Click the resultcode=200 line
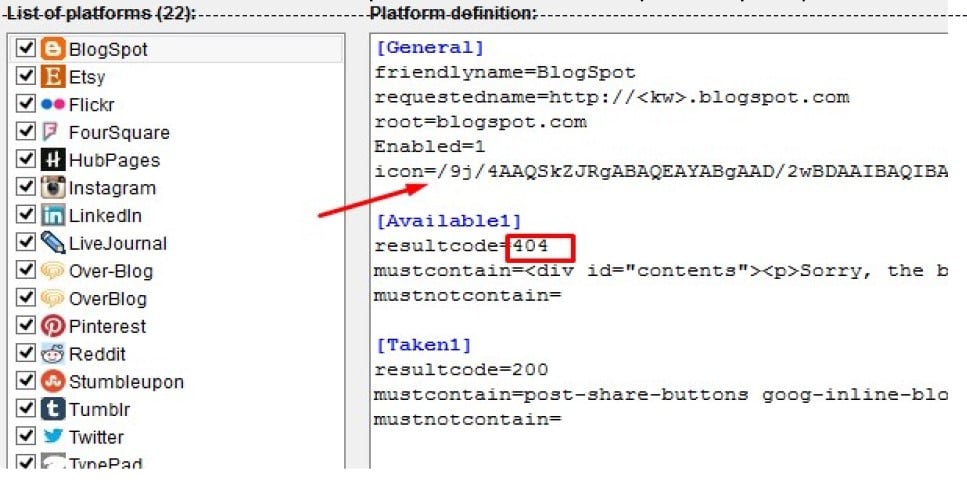This screenshot has width=967, height=504. [461, 370]
